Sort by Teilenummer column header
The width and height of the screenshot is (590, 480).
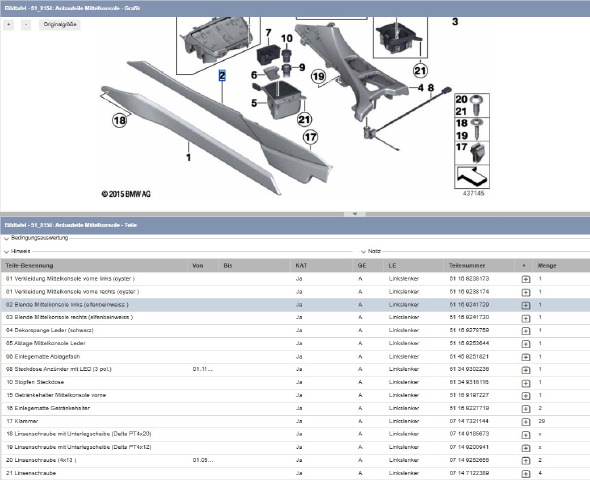click(479, 266)
